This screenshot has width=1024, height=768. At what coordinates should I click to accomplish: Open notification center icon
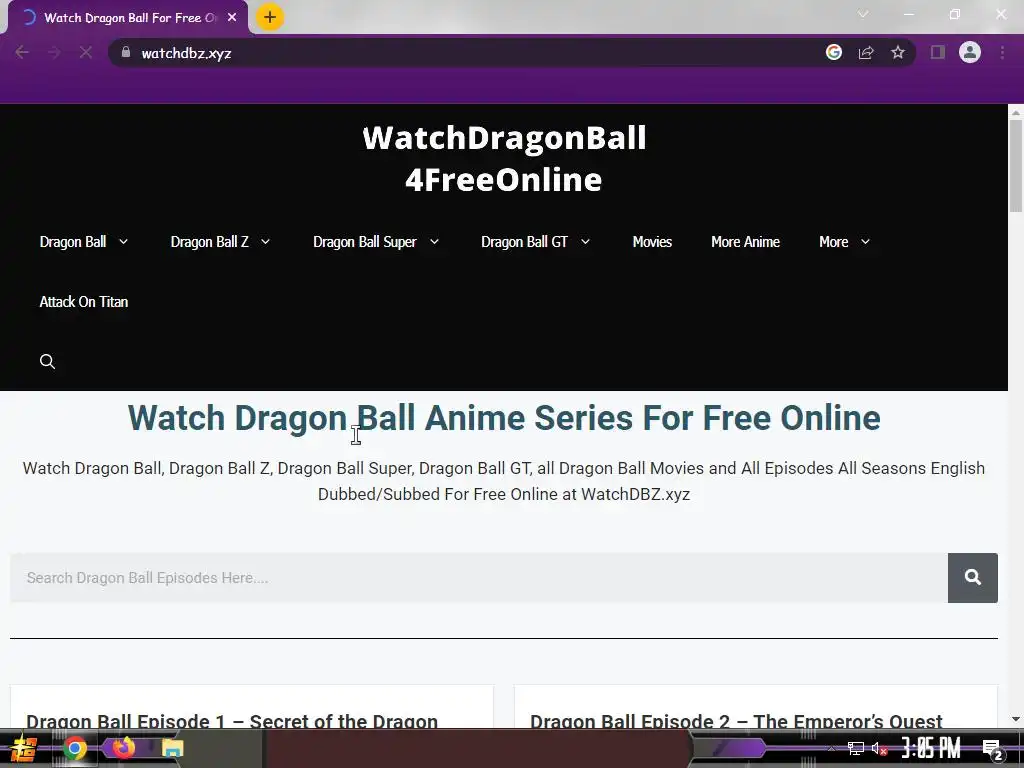point(993,750)
